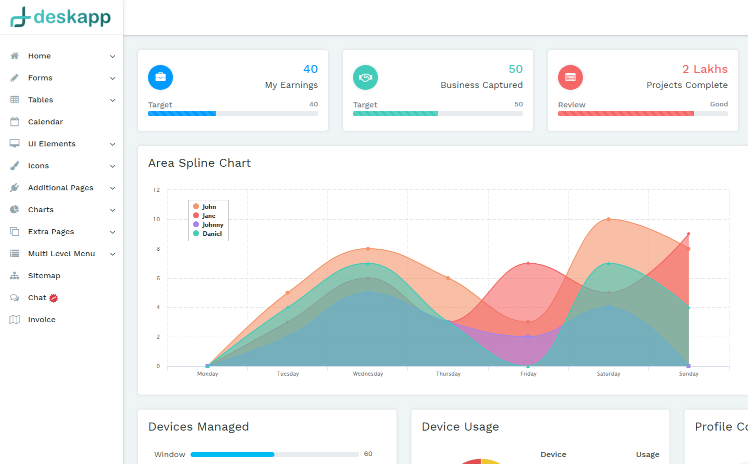Open the Home menu item
This screenshot has width=748, height=464.
point(39,56)
